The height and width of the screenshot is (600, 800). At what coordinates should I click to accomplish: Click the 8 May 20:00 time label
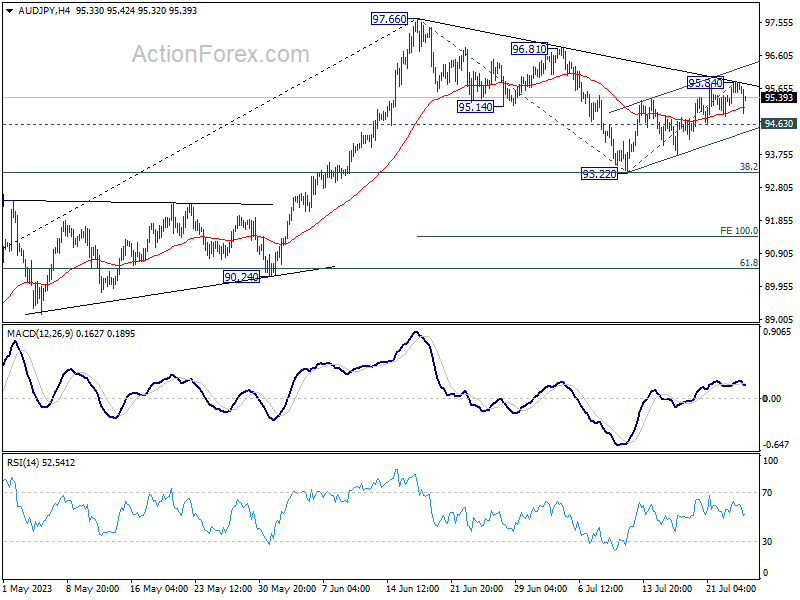tap(93, 589)
